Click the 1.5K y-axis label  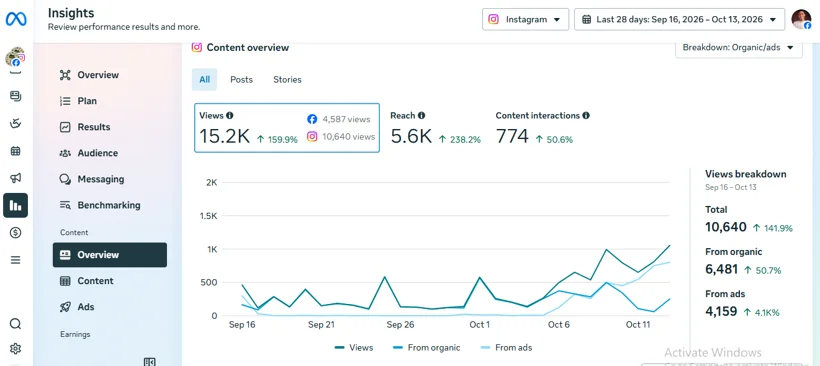[209, 216]
